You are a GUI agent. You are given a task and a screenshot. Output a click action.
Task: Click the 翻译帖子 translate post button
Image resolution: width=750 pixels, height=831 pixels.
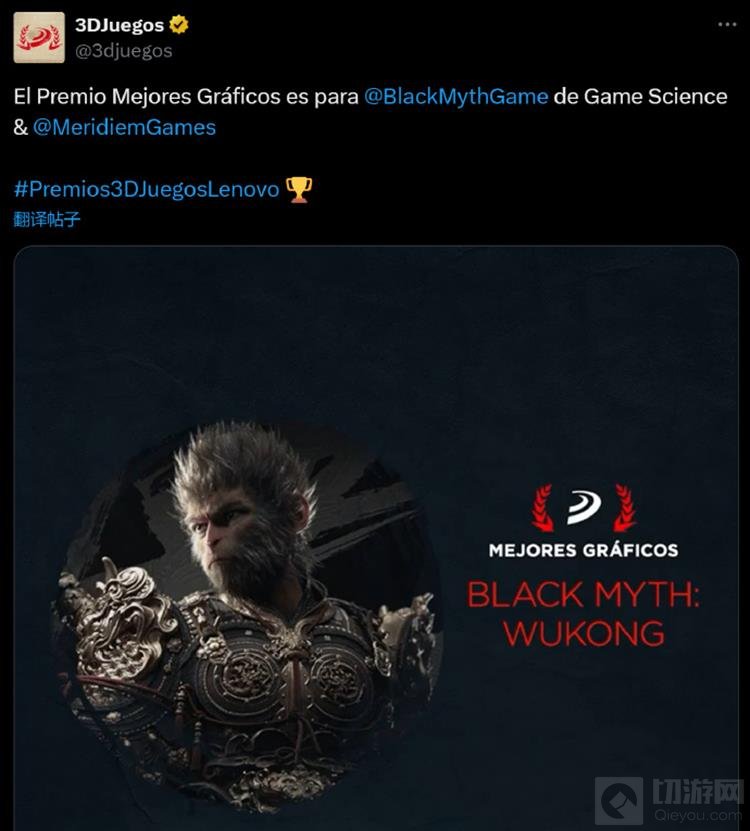(47, 219)
